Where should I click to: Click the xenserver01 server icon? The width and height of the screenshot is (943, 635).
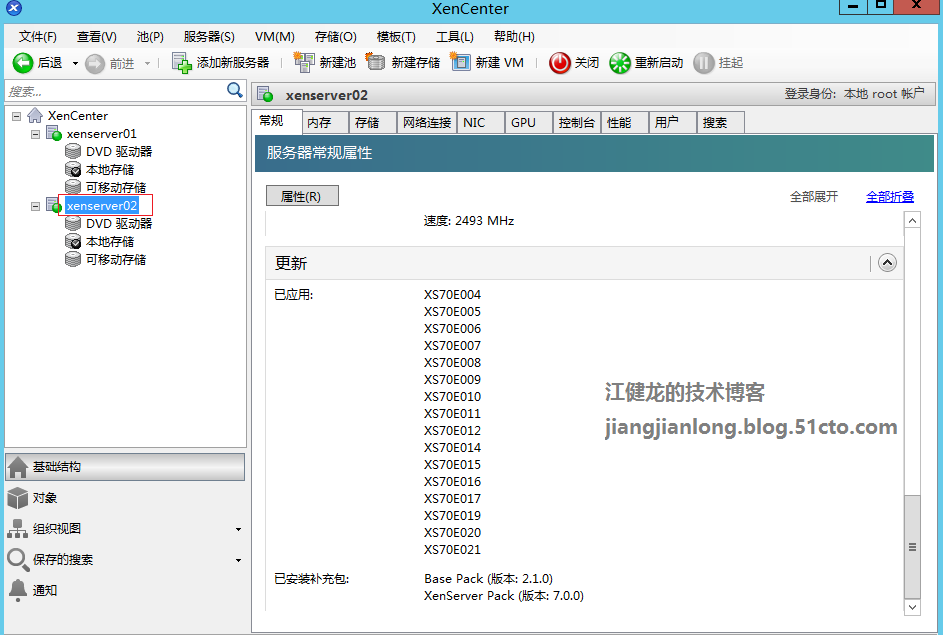pyautogui.click(x=54, y=133)
